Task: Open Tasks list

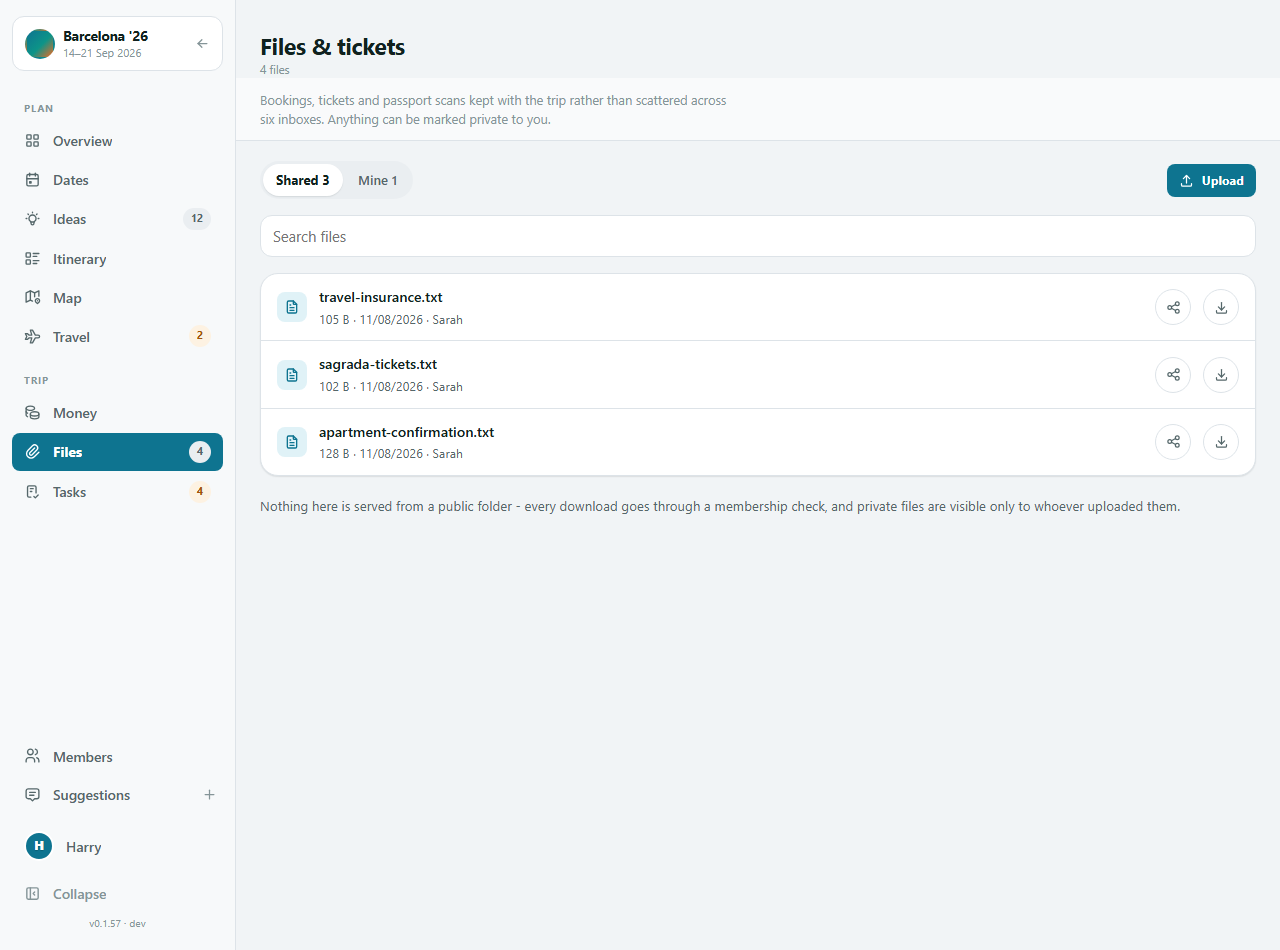Action: (117, 492)
